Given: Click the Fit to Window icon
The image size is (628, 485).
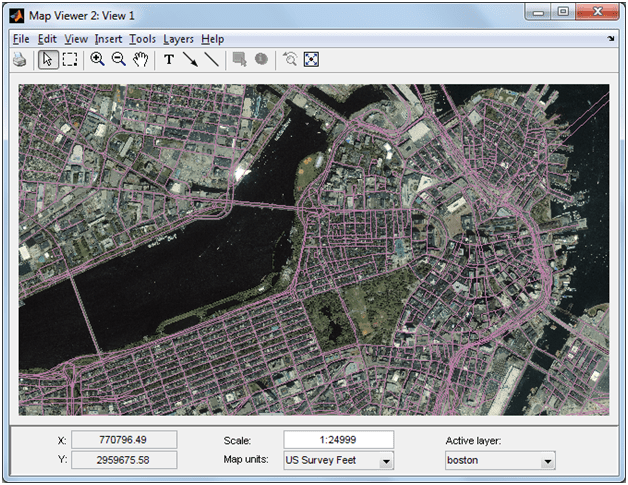Looking at the screenshot, I should point(311,60).
